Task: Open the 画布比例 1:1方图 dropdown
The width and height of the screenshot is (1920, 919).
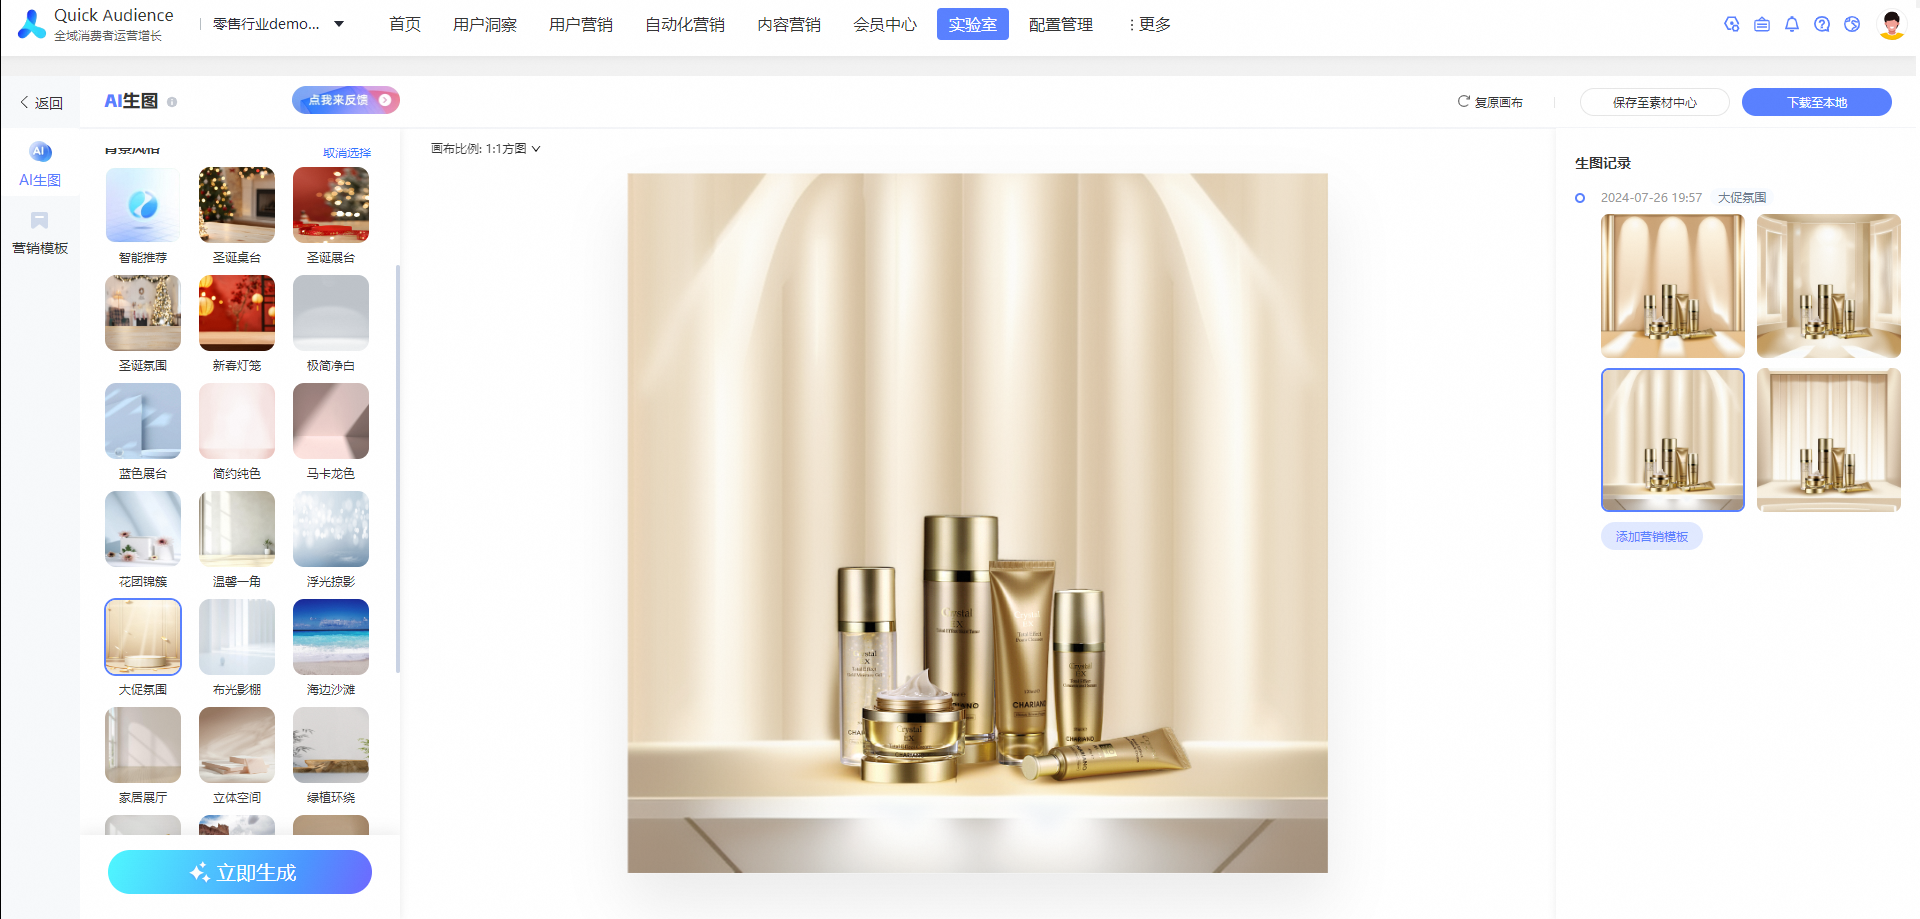Action: 486,149
